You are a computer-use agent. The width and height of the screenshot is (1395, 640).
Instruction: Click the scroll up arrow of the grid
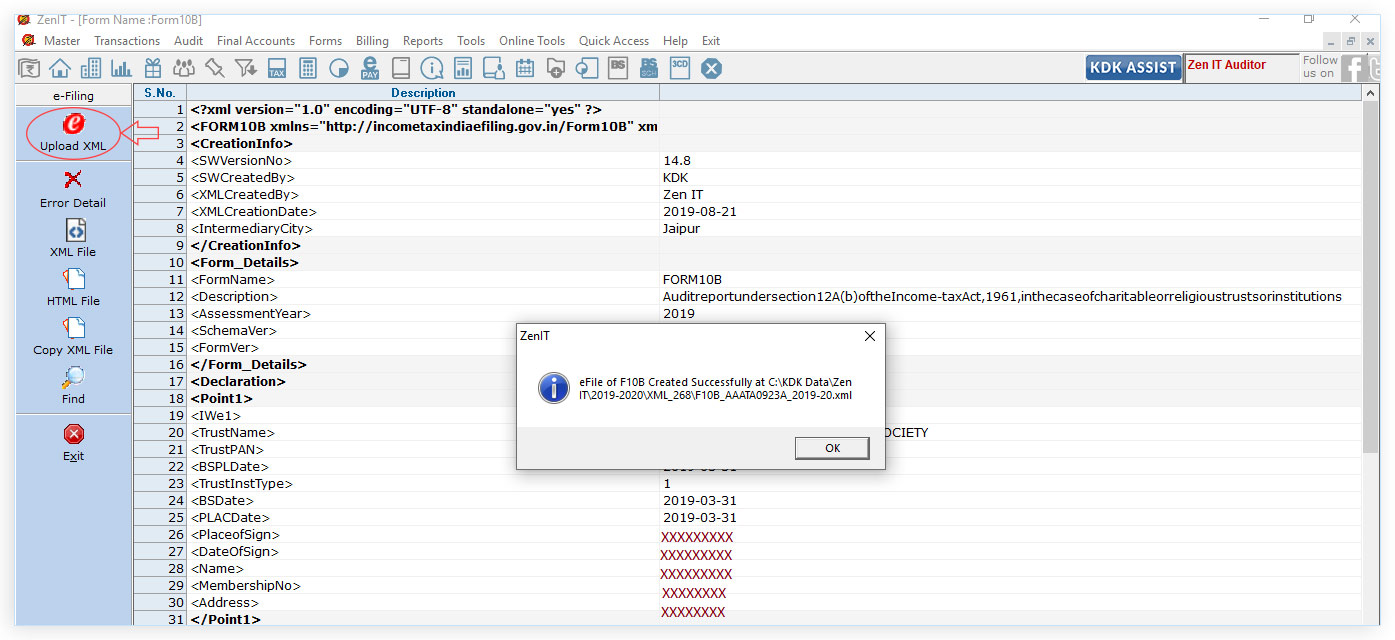pos(1370,92)
